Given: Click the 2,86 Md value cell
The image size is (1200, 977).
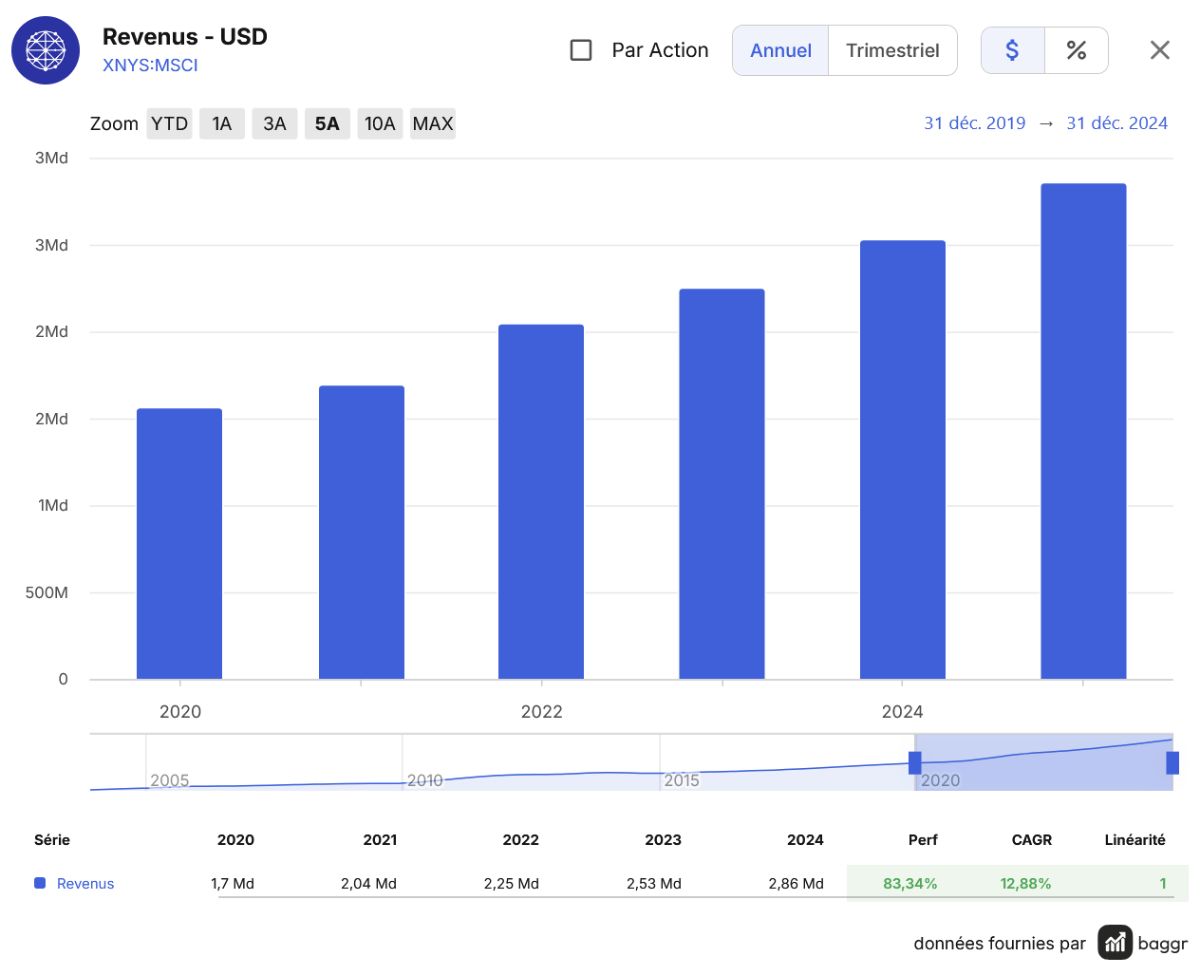Looking at the screenshot, I should point(796,884).
